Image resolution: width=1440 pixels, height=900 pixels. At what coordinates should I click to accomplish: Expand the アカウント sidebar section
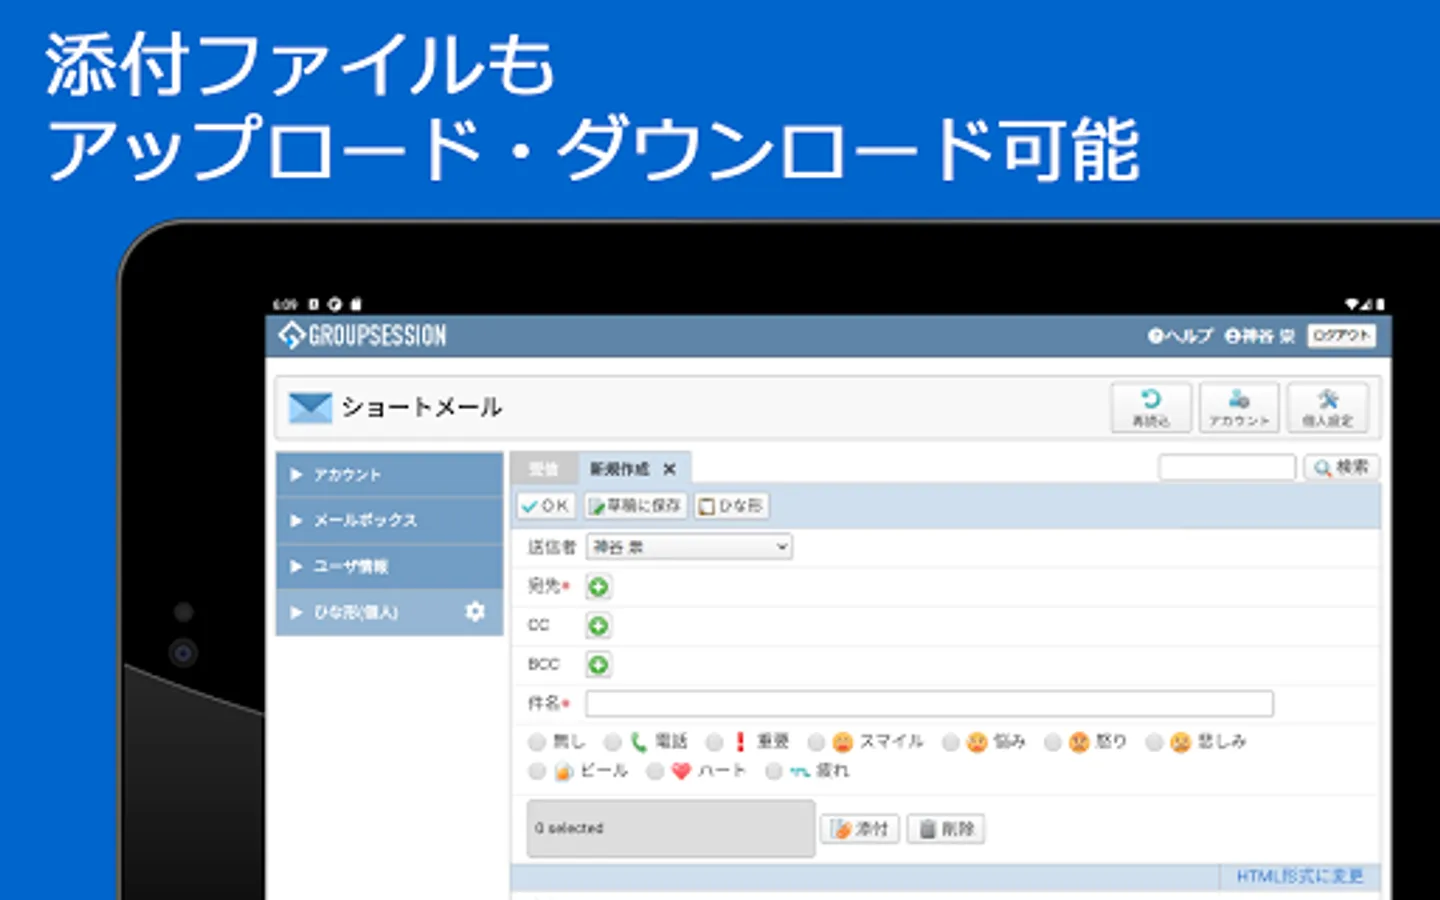point(389,474)
